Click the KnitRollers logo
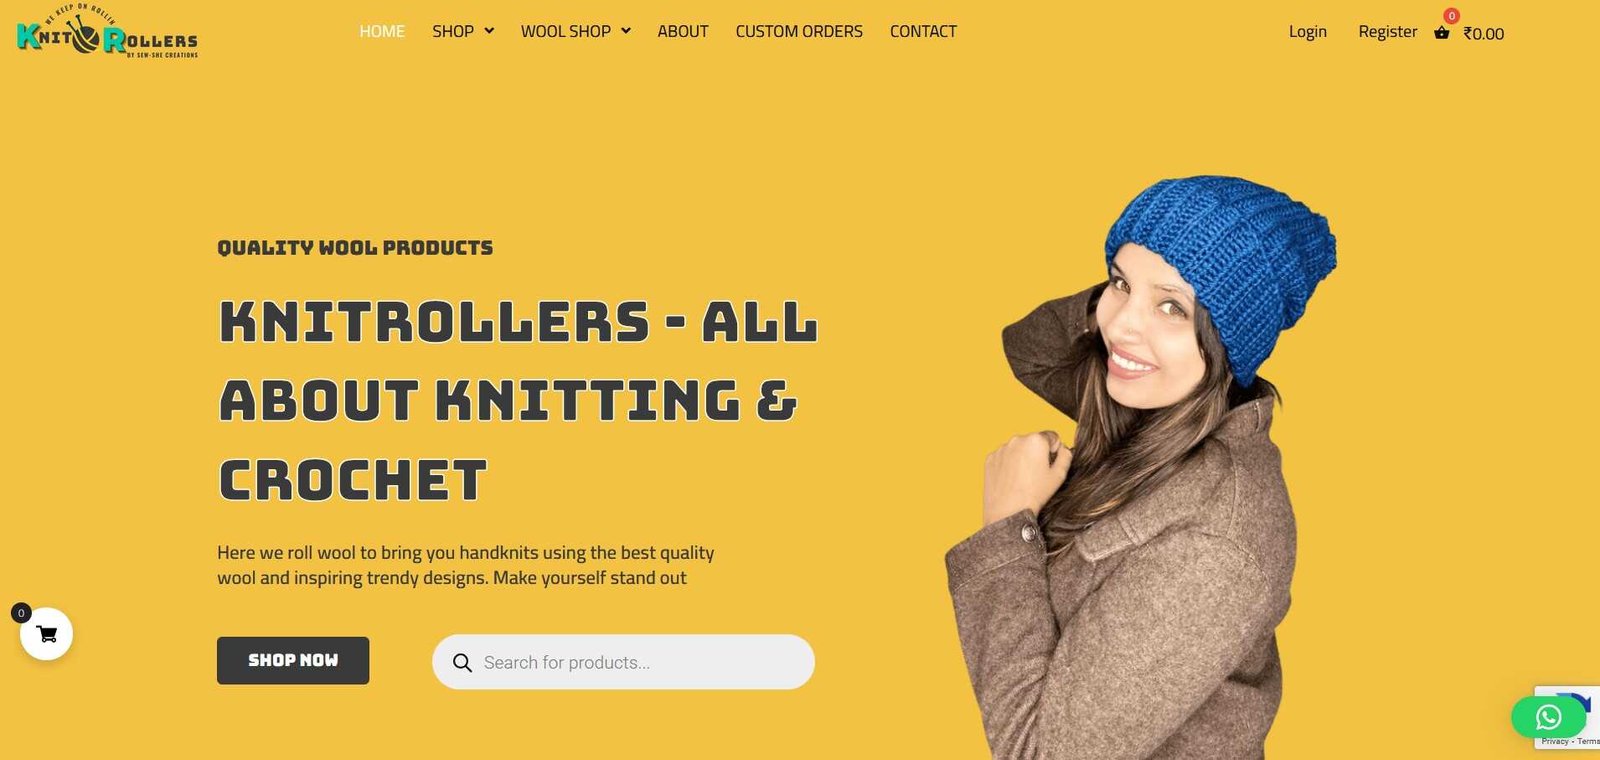This screenshot has height=760, width=1600. [x=108, y=32]
